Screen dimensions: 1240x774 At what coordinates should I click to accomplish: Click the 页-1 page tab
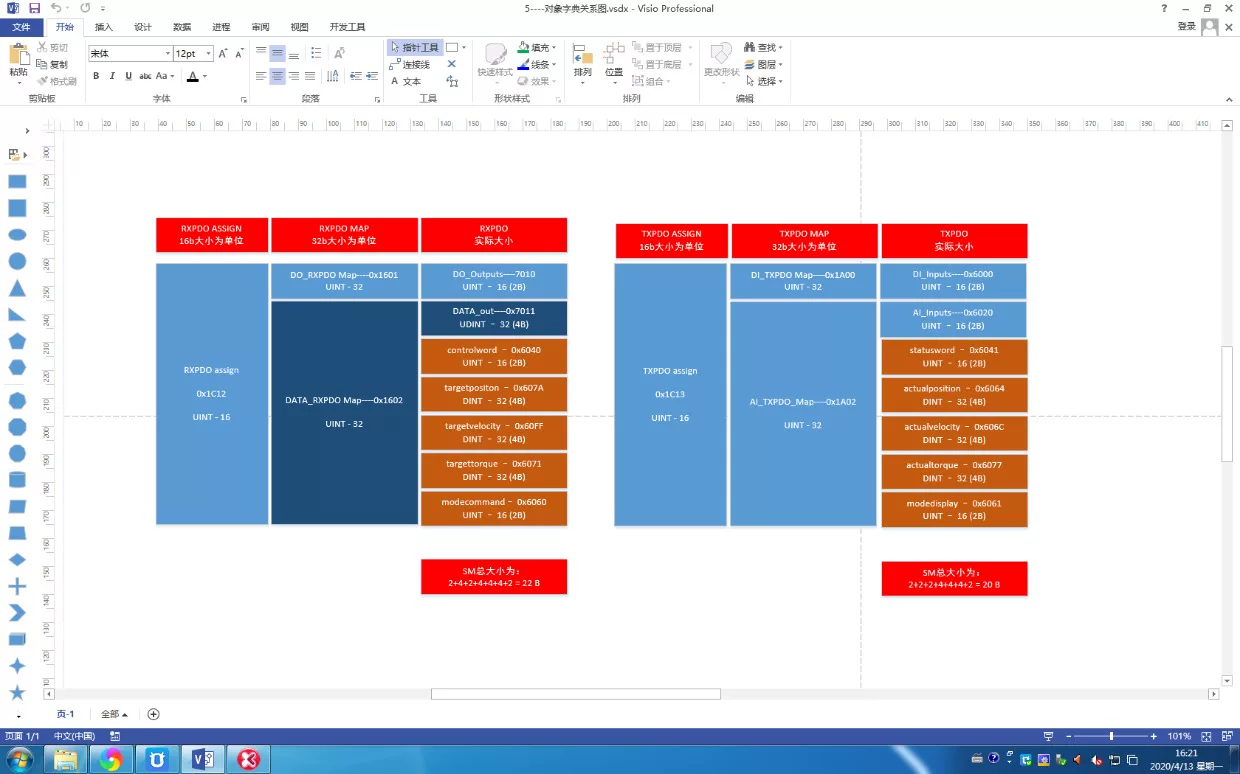click(65, 714)
